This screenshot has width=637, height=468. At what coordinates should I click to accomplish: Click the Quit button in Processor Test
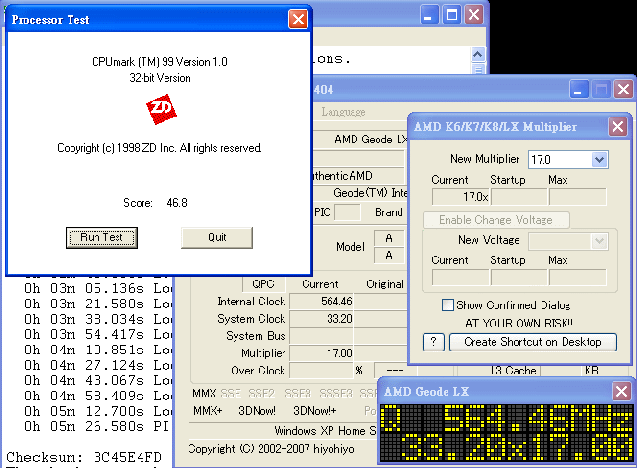pos(217,238)
